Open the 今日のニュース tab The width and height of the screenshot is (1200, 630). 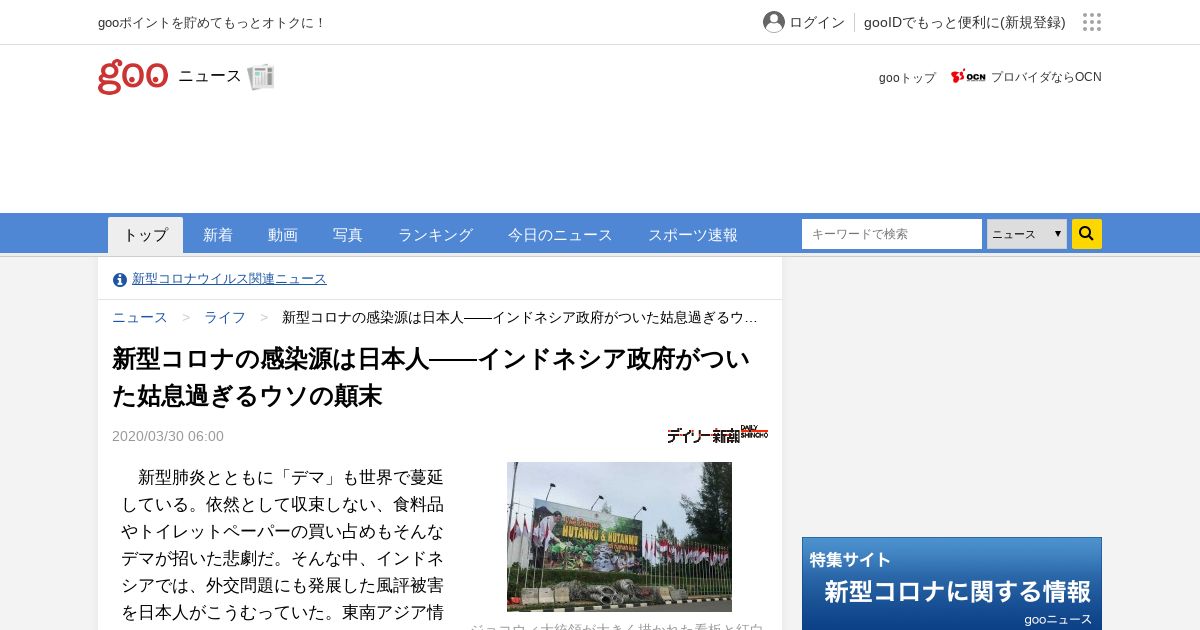560,235
